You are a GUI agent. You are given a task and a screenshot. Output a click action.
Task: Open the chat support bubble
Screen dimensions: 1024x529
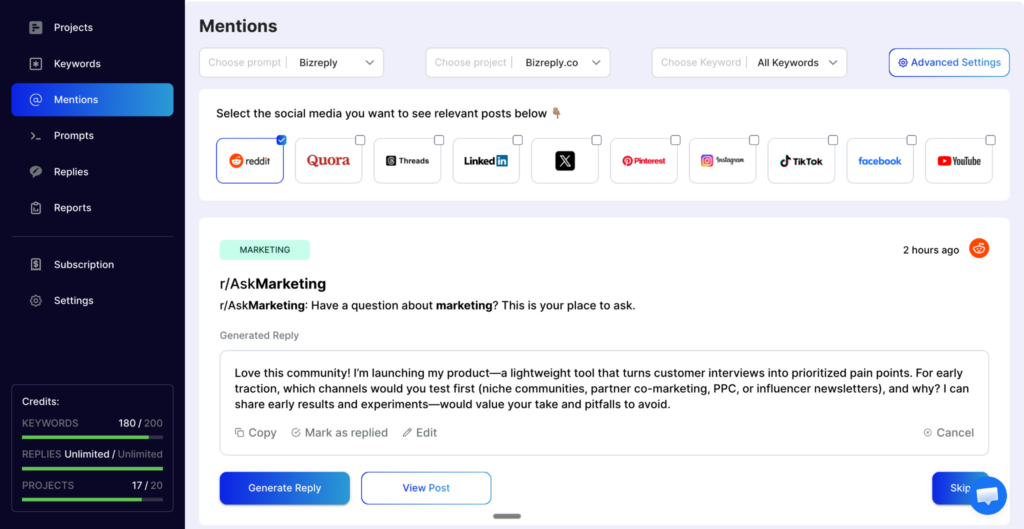[x=987, y=496]
